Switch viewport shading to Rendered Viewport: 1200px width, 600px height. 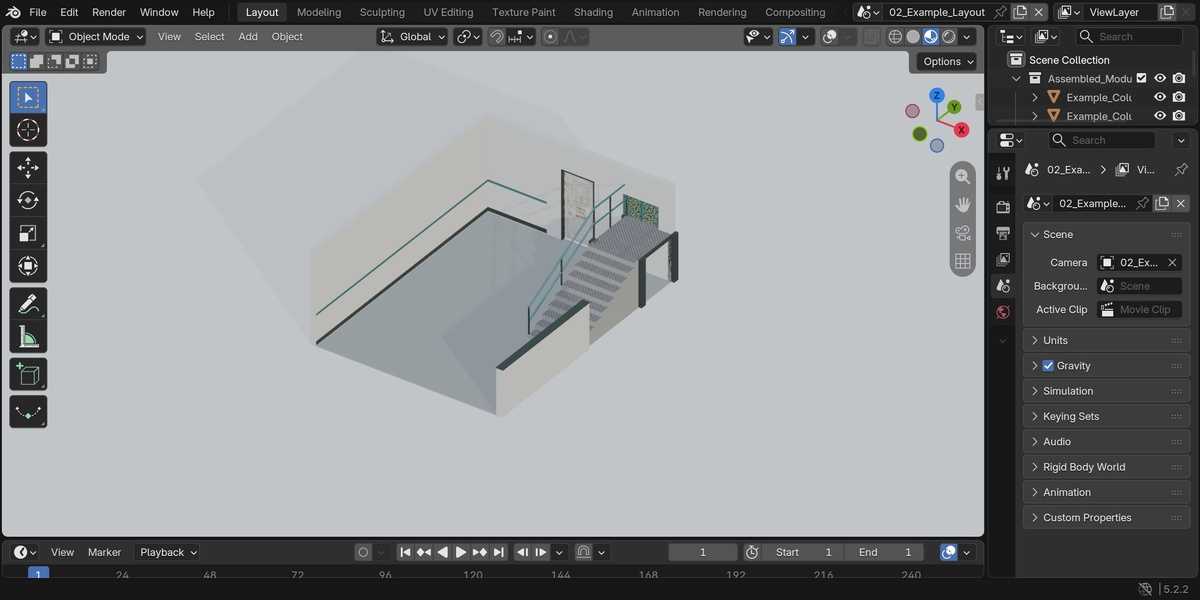(949, 36)
